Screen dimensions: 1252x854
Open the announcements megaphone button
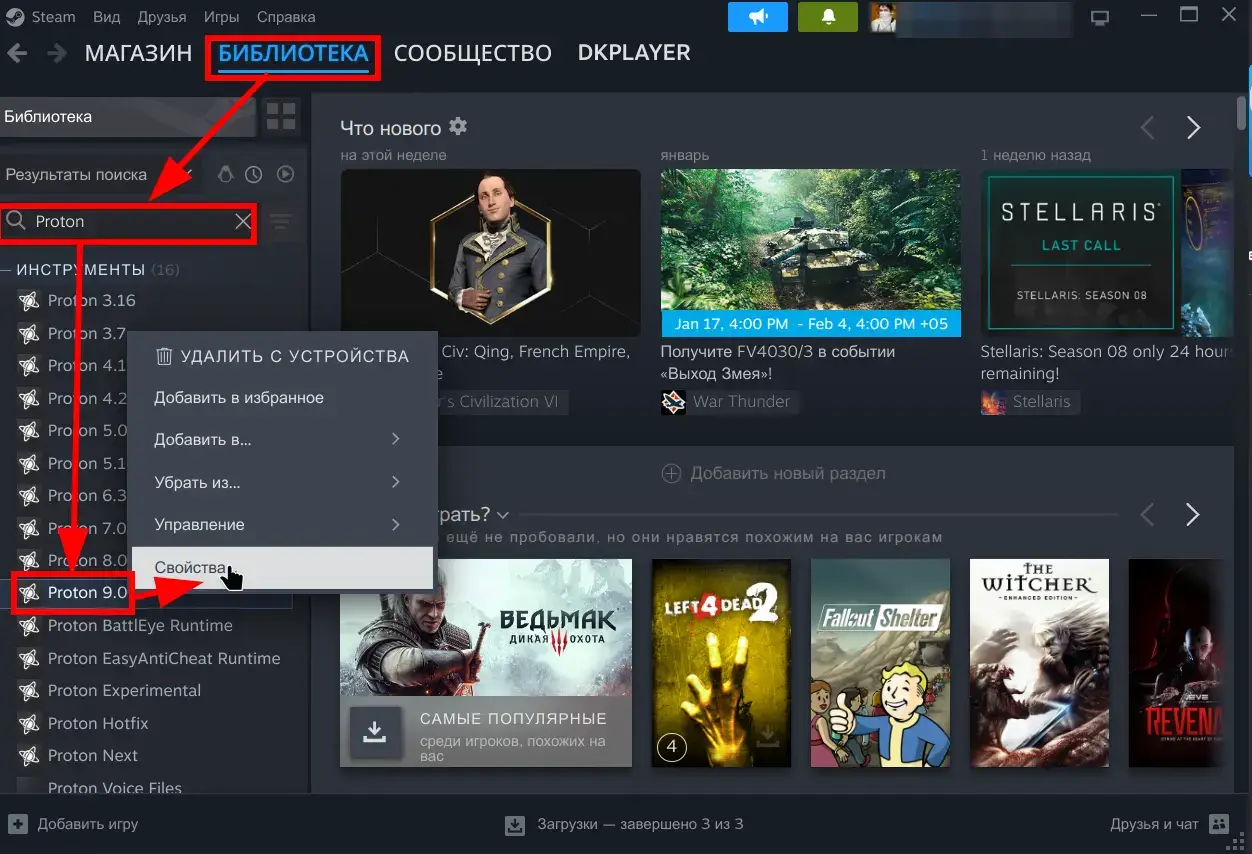click(x=757, y=17)
